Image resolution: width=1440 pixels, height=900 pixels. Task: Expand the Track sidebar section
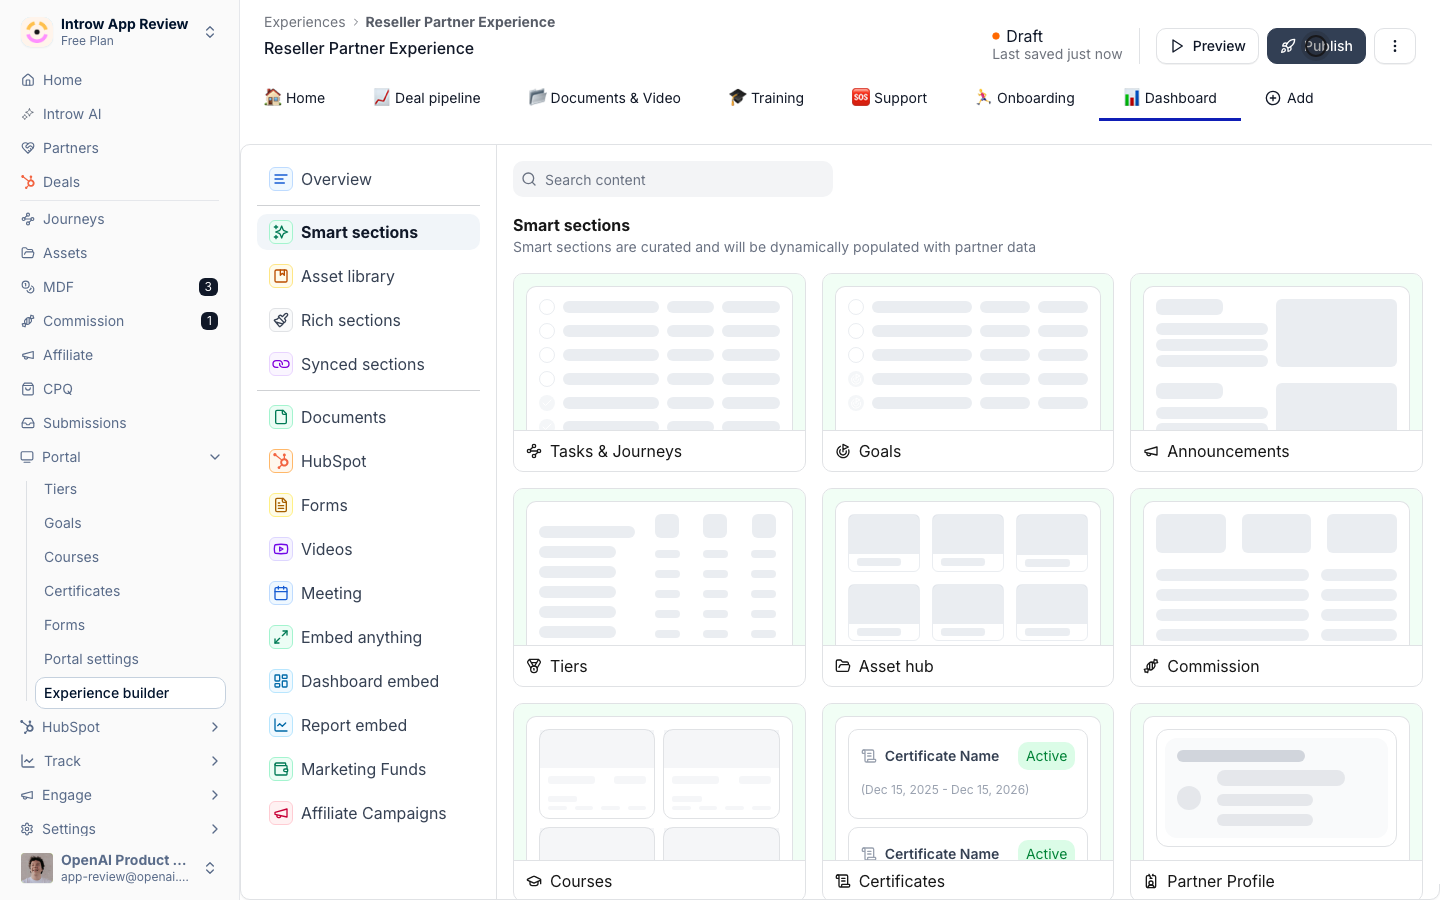(215, 761)
